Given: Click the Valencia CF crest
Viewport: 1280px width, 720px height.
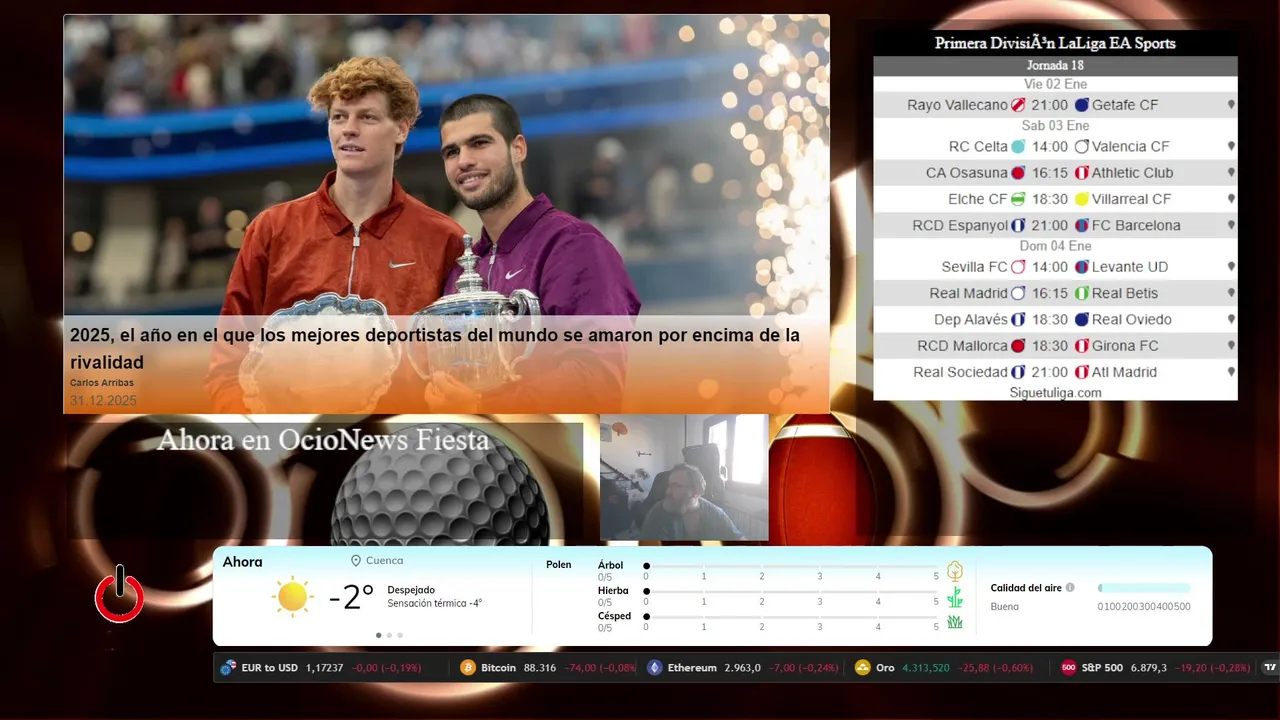Looking at the screenshot, I should click(x=1081, y=147).
